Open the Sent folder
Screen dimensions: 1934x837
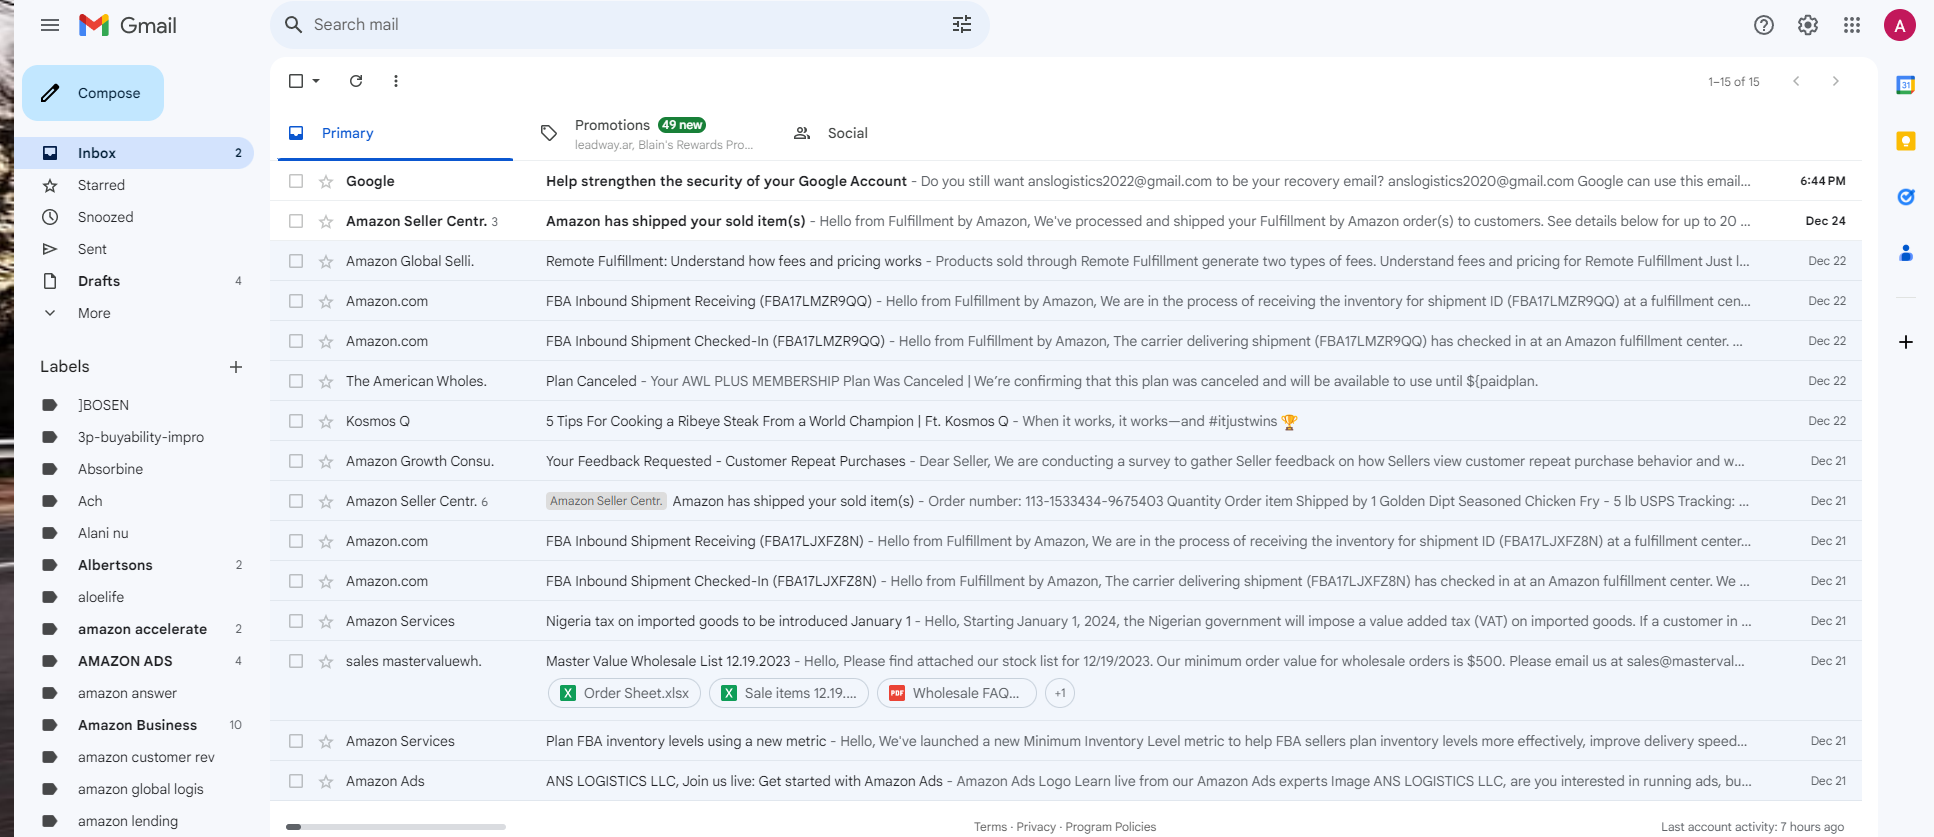(134, 249)
